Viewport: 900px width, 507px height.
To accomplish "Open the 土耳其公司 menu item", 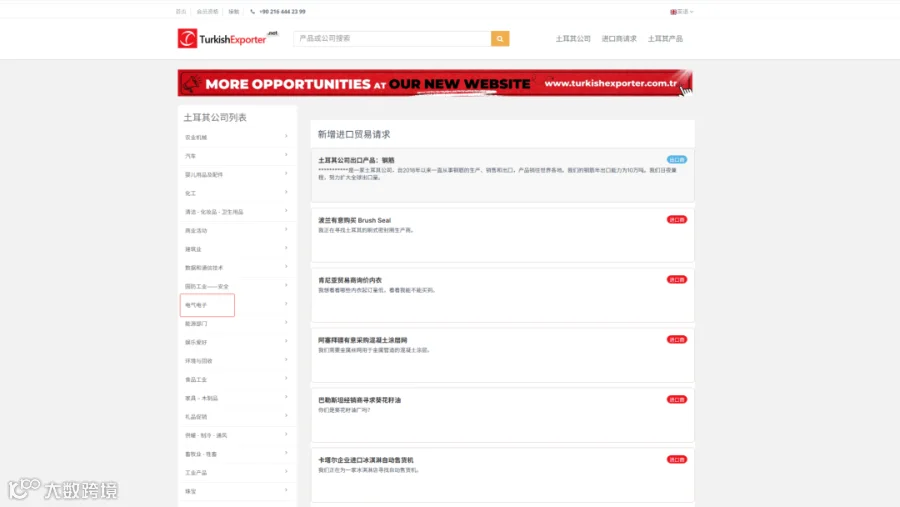I will (x=573, y=38).
